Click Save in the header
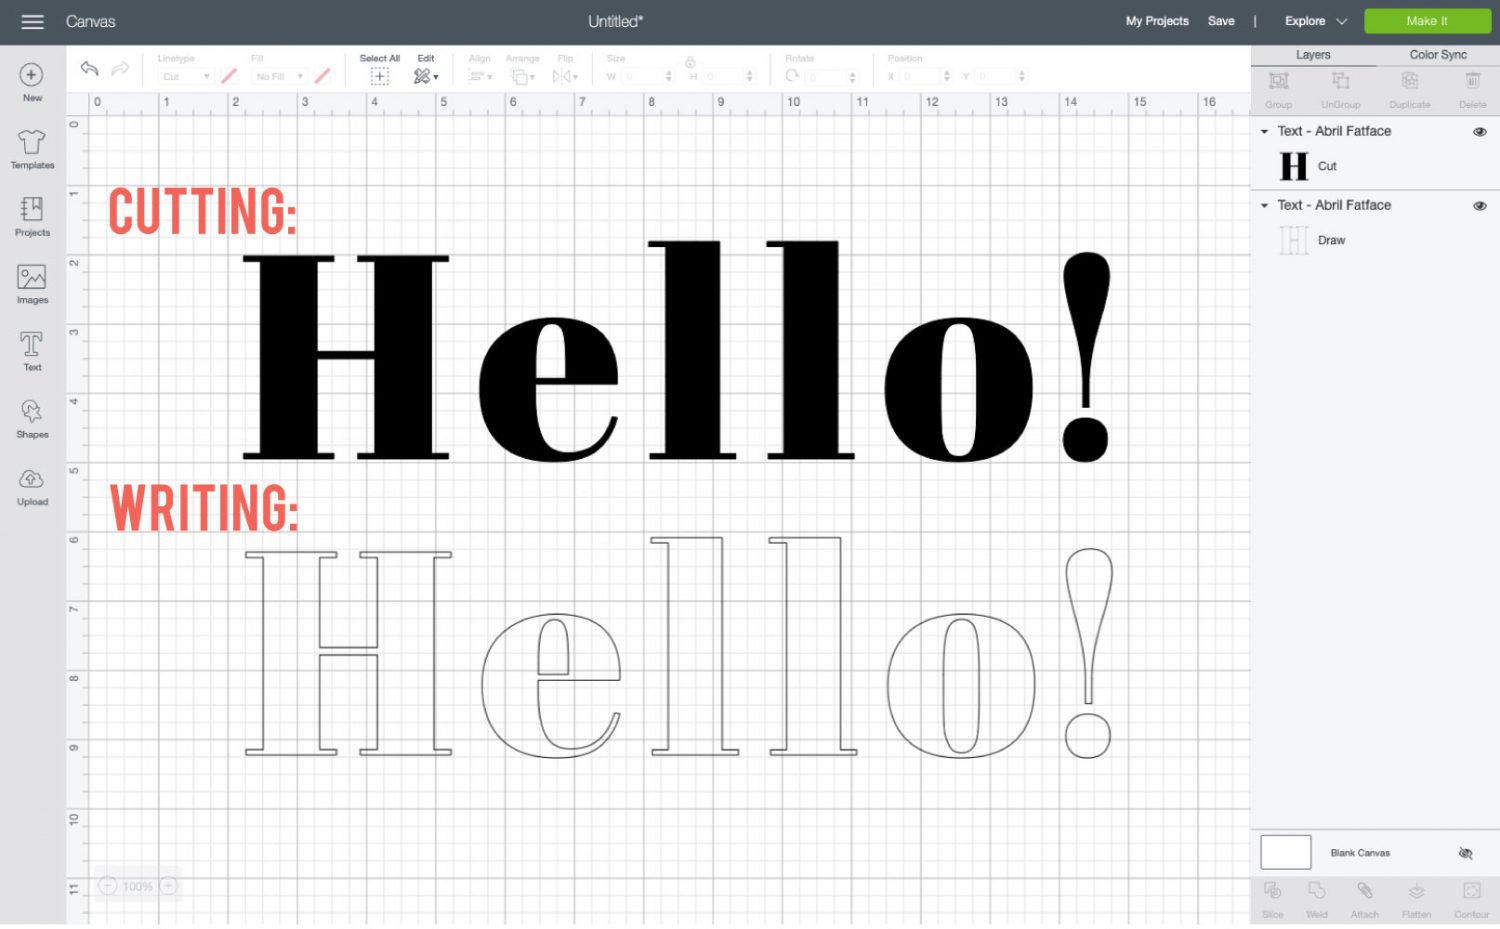The image size is (1500, 929). (1221, 21)
